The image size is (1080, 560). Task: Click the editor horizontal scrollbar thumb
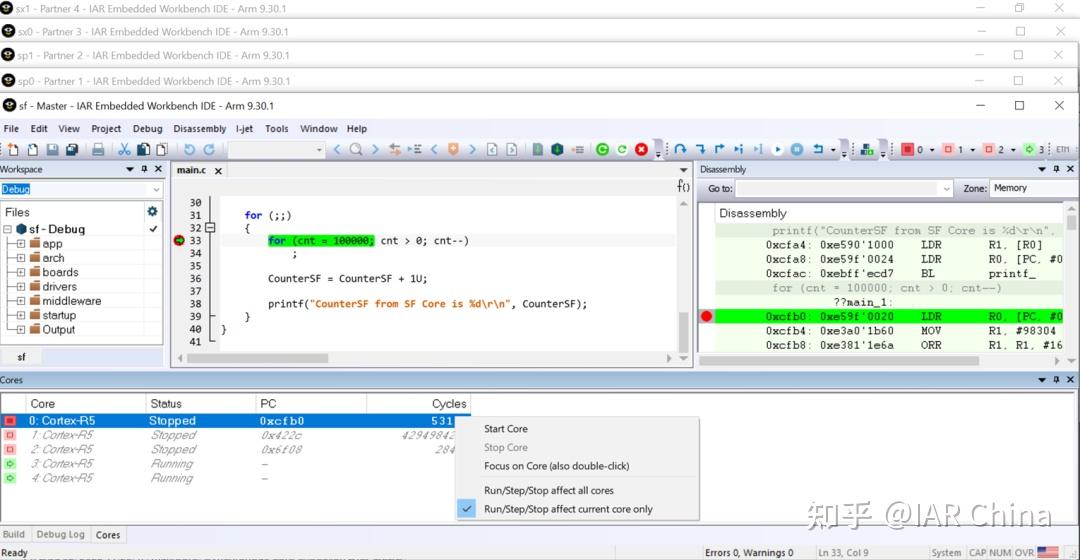[x=258, y=358]
